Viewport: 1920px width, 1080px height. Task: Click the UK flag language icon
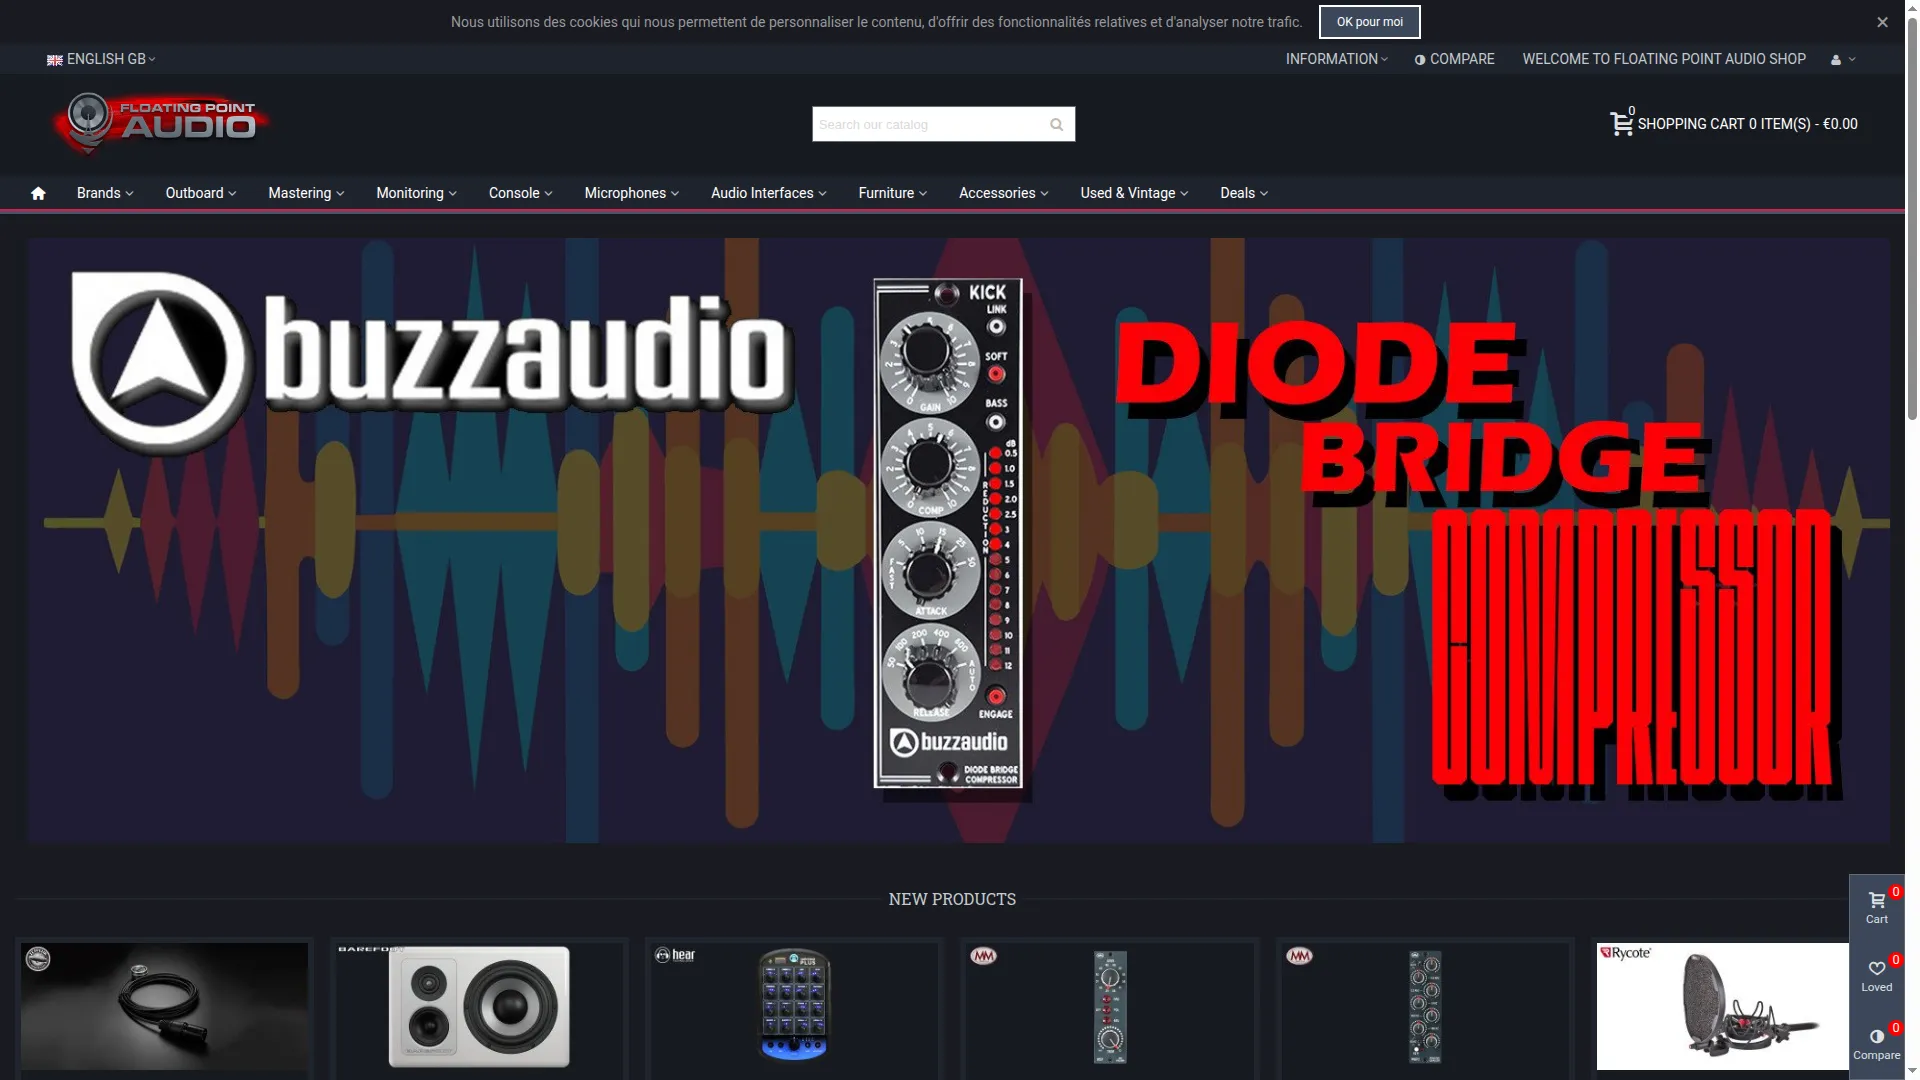[x=54, y=60]
